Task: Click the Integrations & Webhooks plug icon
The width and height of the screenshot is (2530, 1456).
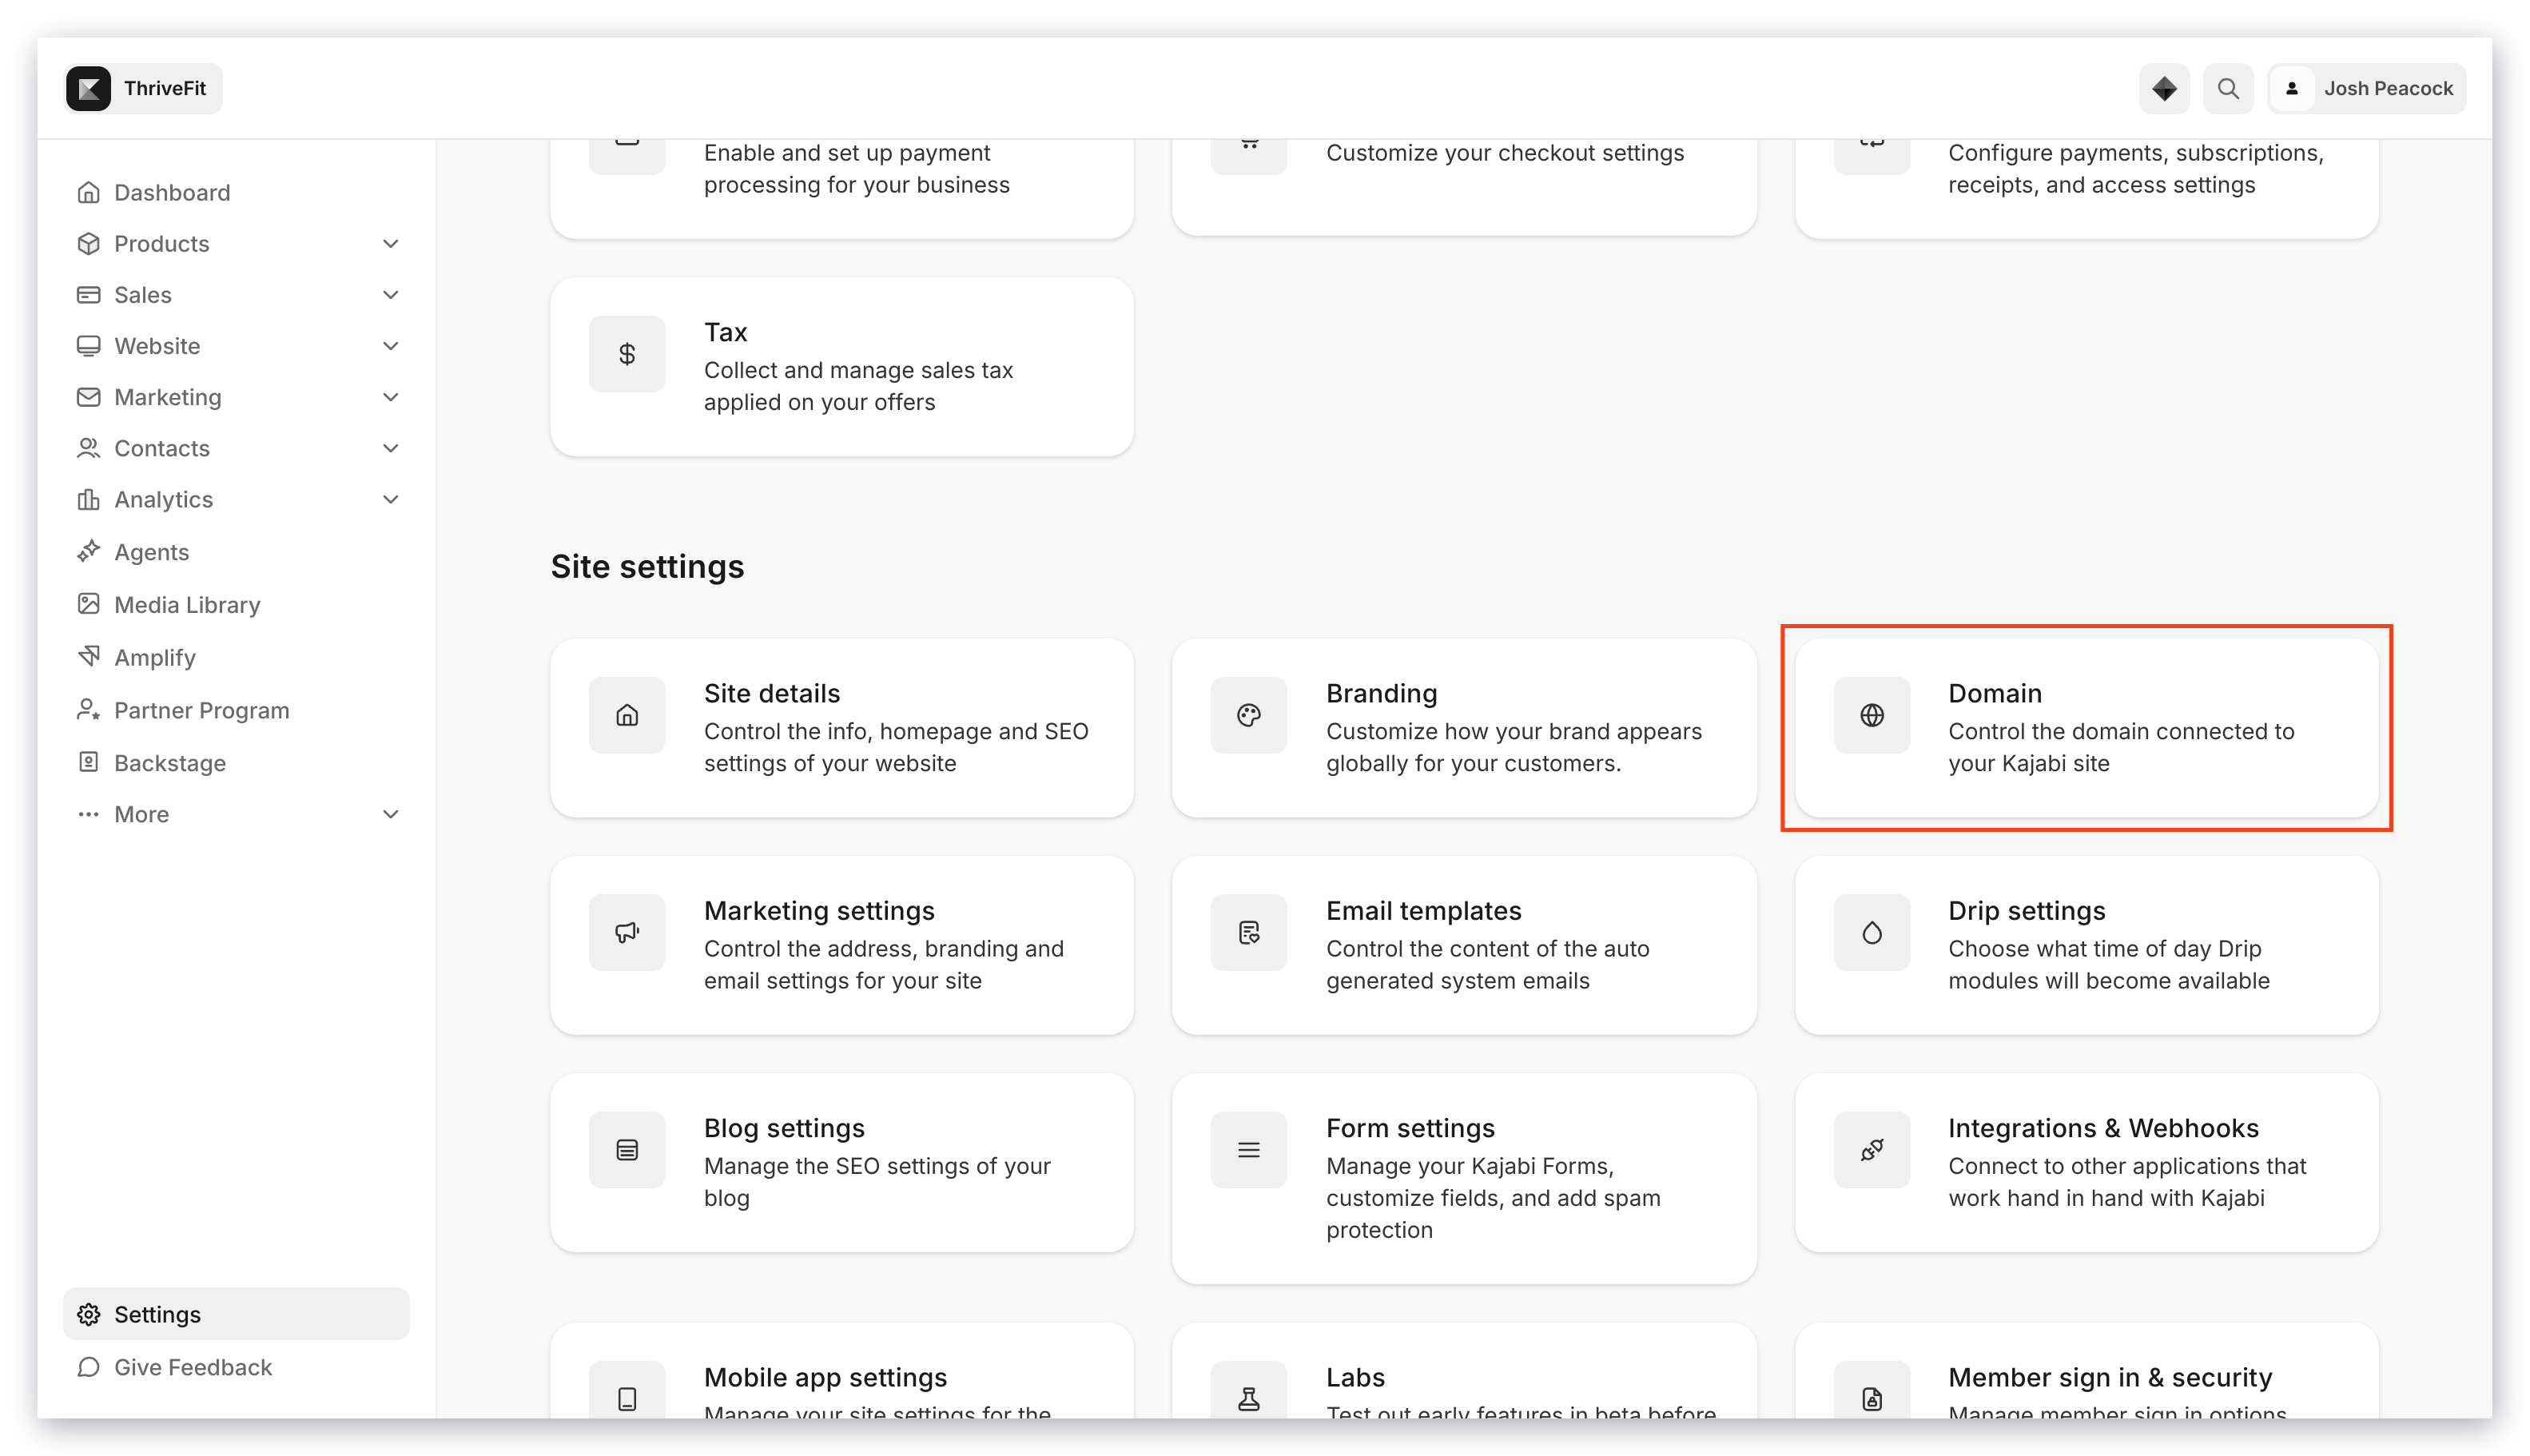Action: 1871,1150
